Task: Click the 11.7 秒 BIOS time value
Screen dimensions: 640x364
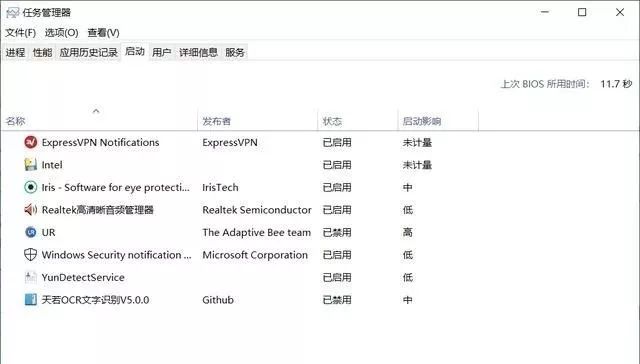Action: (616, 84)
